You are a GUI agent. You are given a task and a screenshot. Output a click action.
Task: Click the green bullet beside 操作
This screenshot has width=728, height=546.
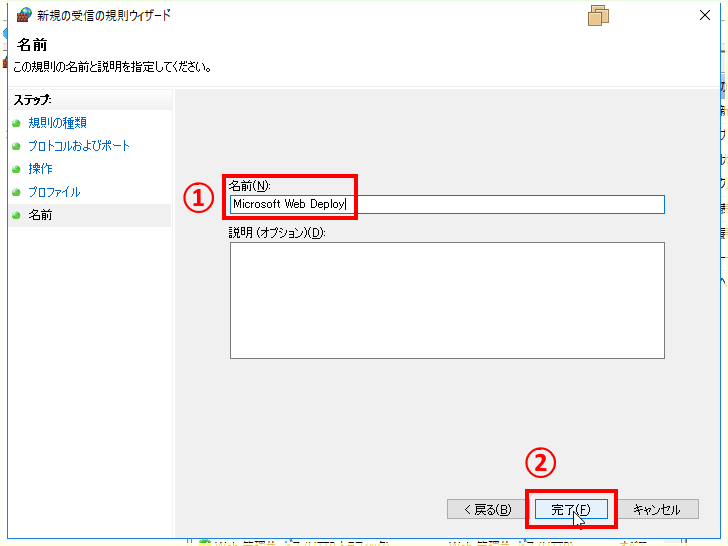point(16,169)
